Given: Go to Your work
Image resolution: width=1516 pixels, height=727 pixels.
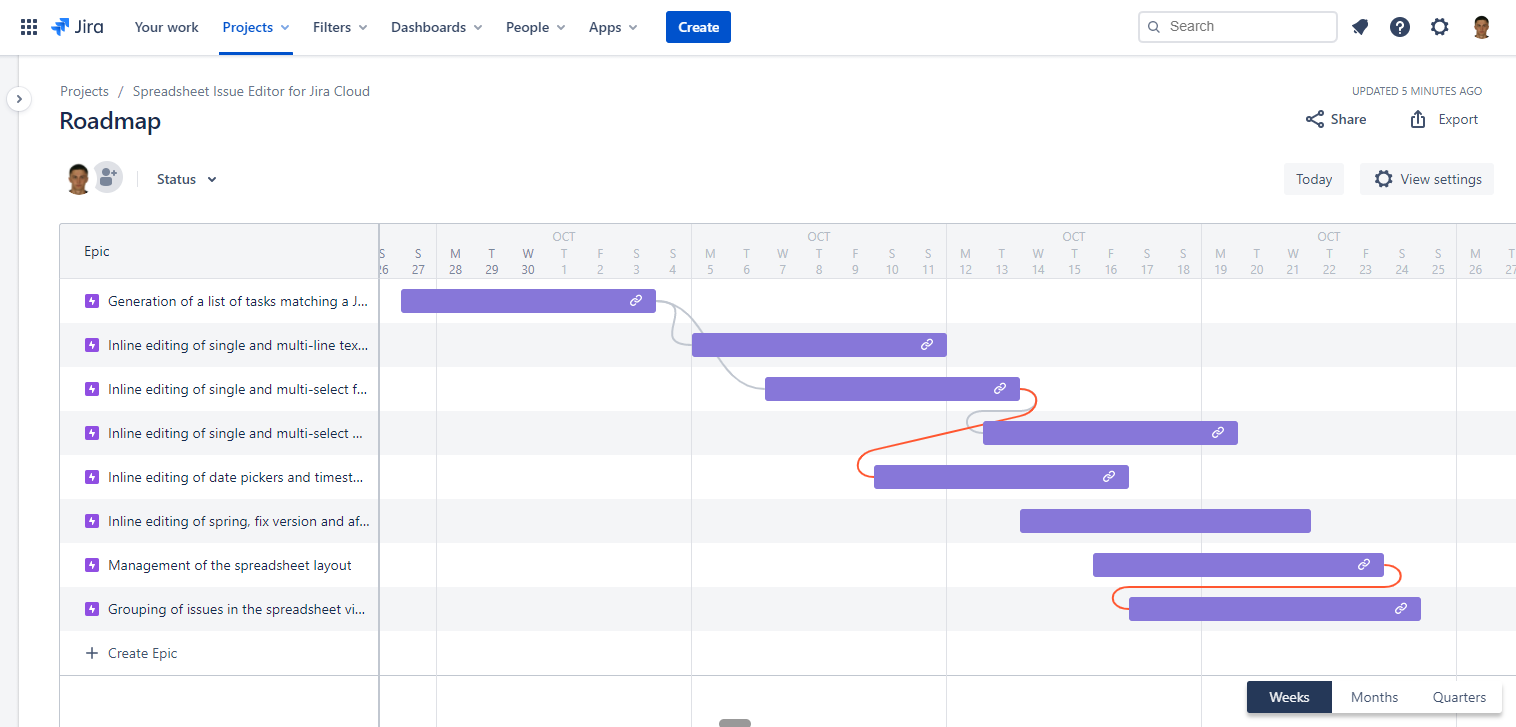Looking at the screenshot, I should [167, 27].
